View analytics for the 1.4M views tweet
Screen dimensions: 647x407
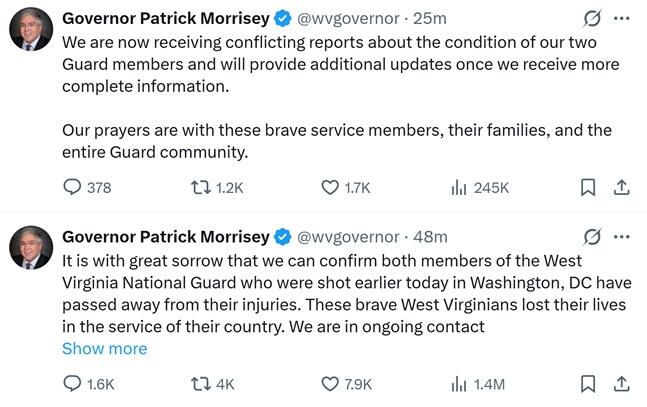tap(460, 384)
